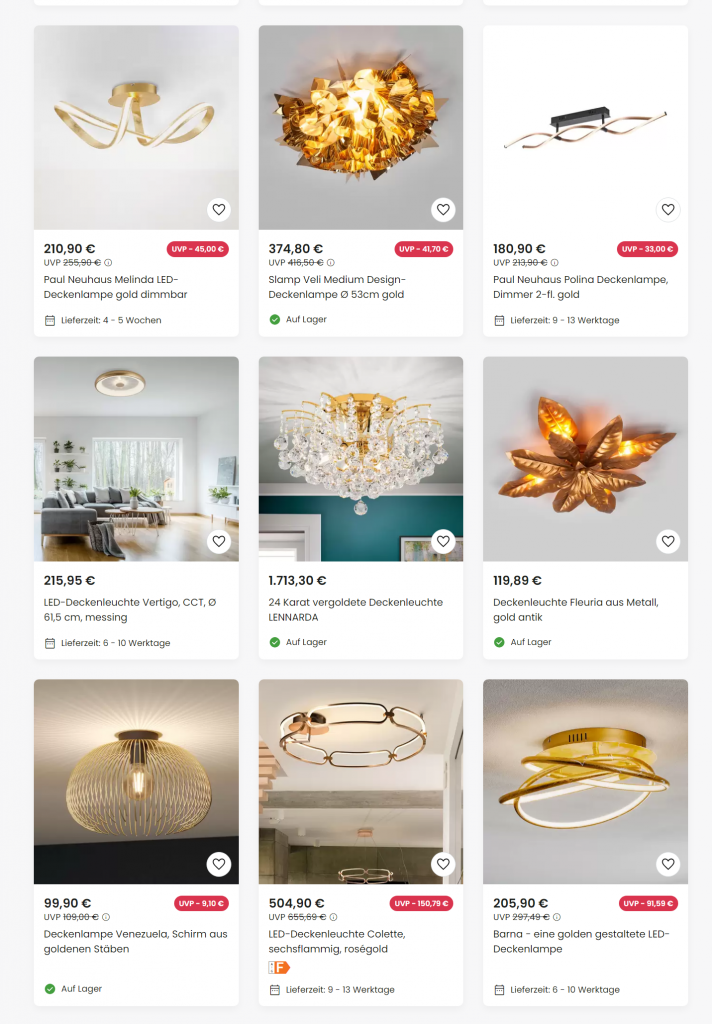View Slamp Veli gold lamp image
Screen dimensions: 712x1024
(x=361, y=127)
